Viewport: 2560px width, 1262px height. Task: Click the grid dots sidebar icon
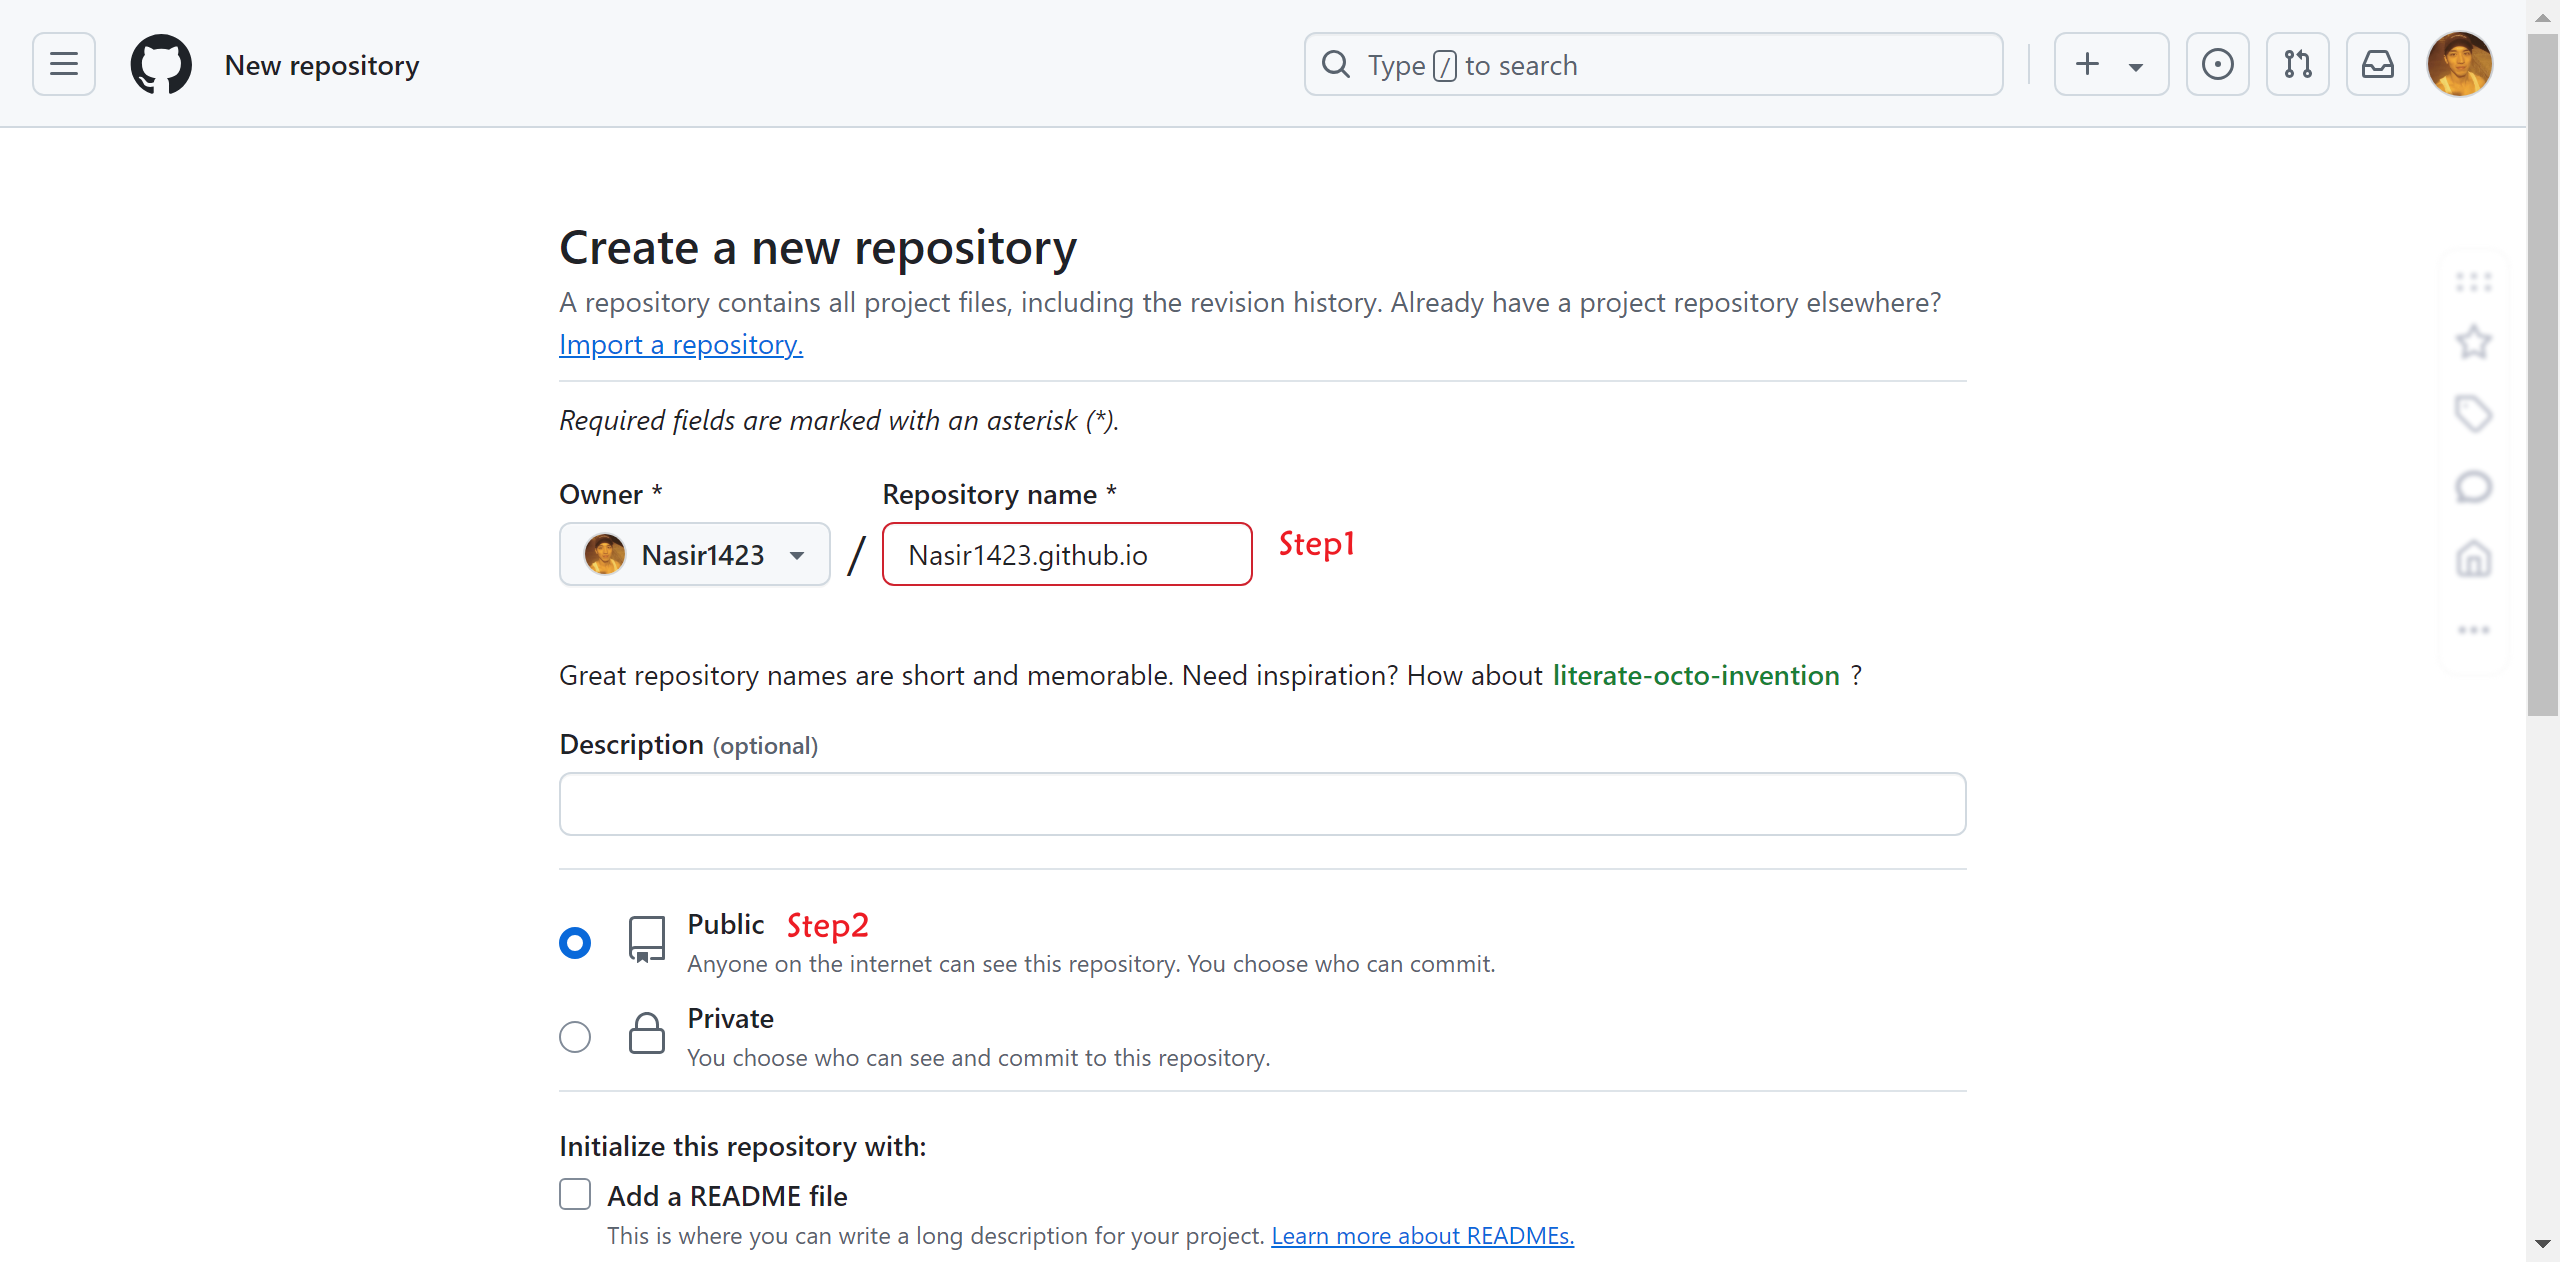point(2473,282)
